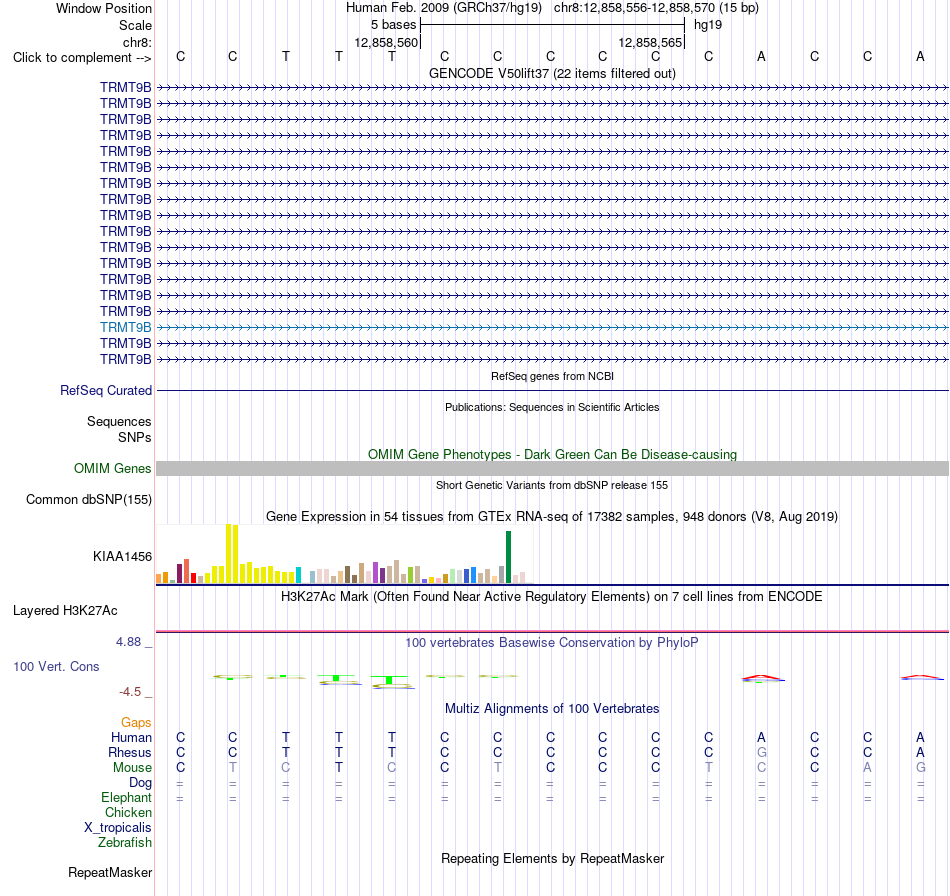Click the Elephant species label
The width and height of the screenshot is (950, 896).
[126, 798]
